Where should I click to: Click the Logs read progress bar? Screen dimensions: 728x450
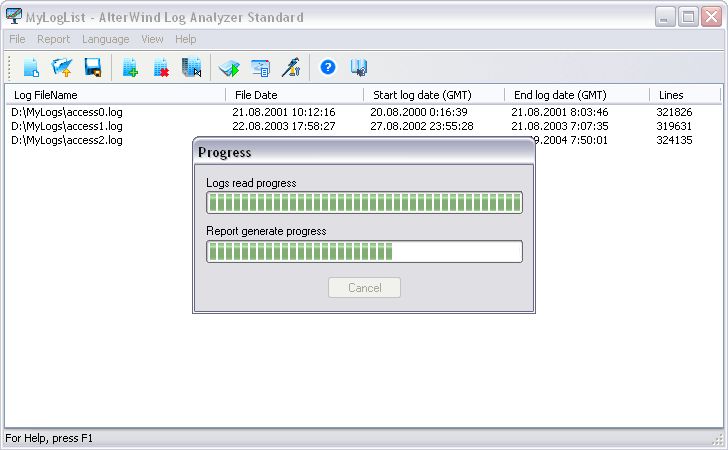364,202
